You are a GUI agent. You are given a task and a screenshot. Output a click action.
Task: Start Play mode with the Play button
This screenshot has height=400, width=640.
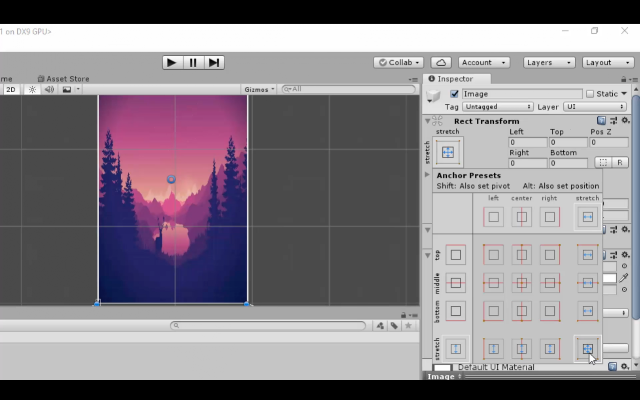pyautogui.click(x=172, y=62)
